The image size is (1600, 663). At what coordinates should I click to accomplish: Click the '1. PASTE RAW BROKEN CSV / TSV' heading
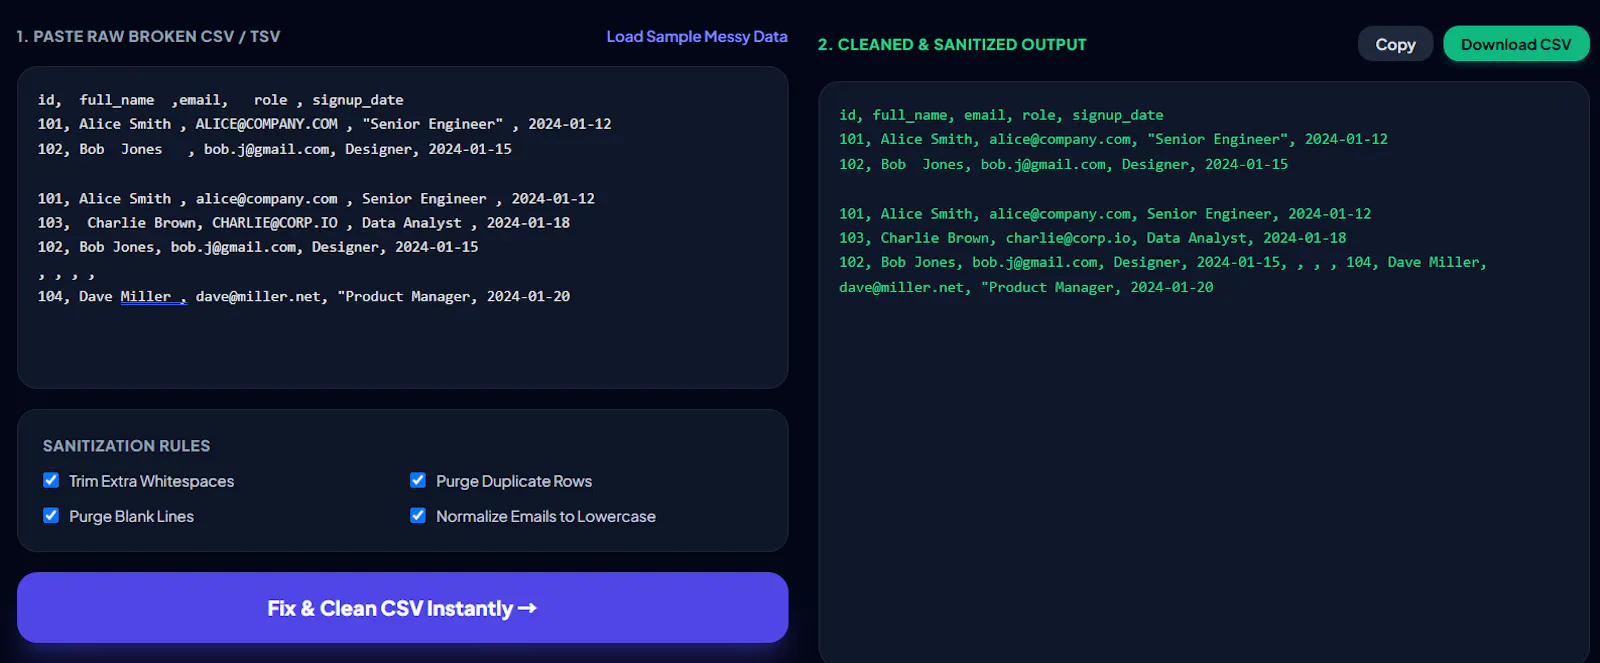coord(148,36)
